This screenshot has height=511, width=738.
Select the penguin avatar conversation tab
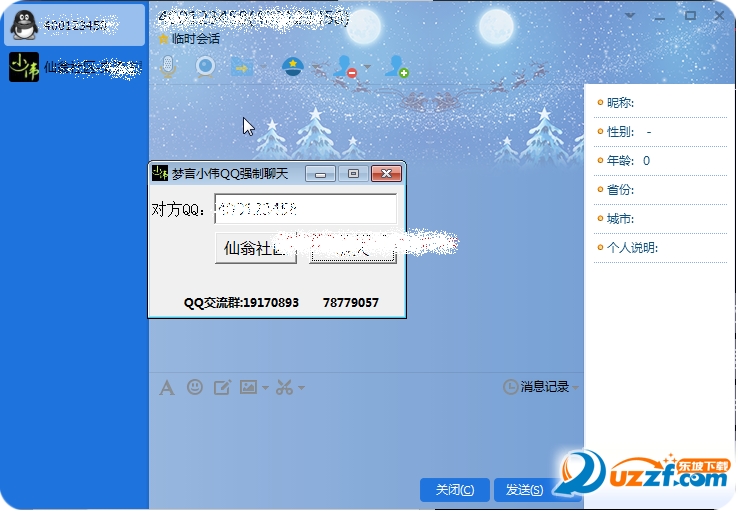[x=74, y=25]
